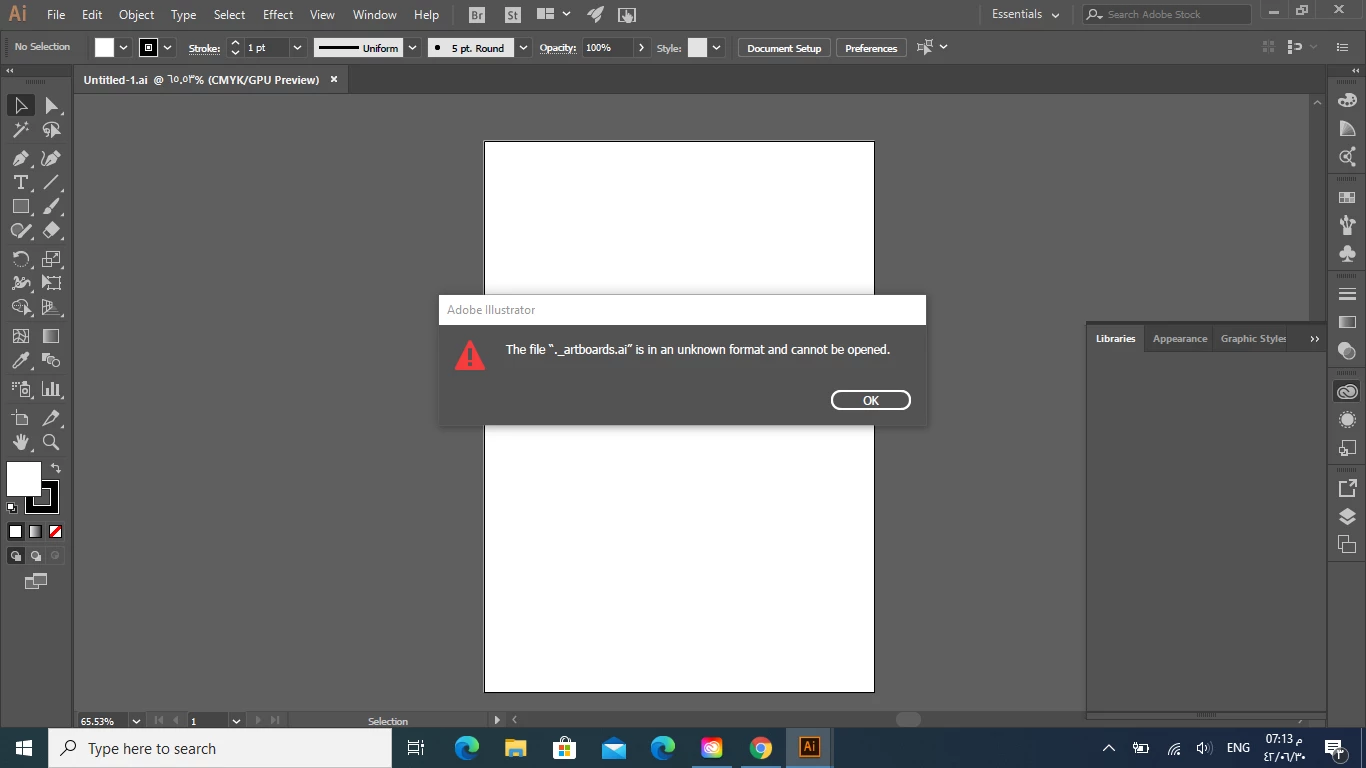The image size is (1366, 768).
Task: Click the Search Adobe Stock field
Action: (1166, 14)
